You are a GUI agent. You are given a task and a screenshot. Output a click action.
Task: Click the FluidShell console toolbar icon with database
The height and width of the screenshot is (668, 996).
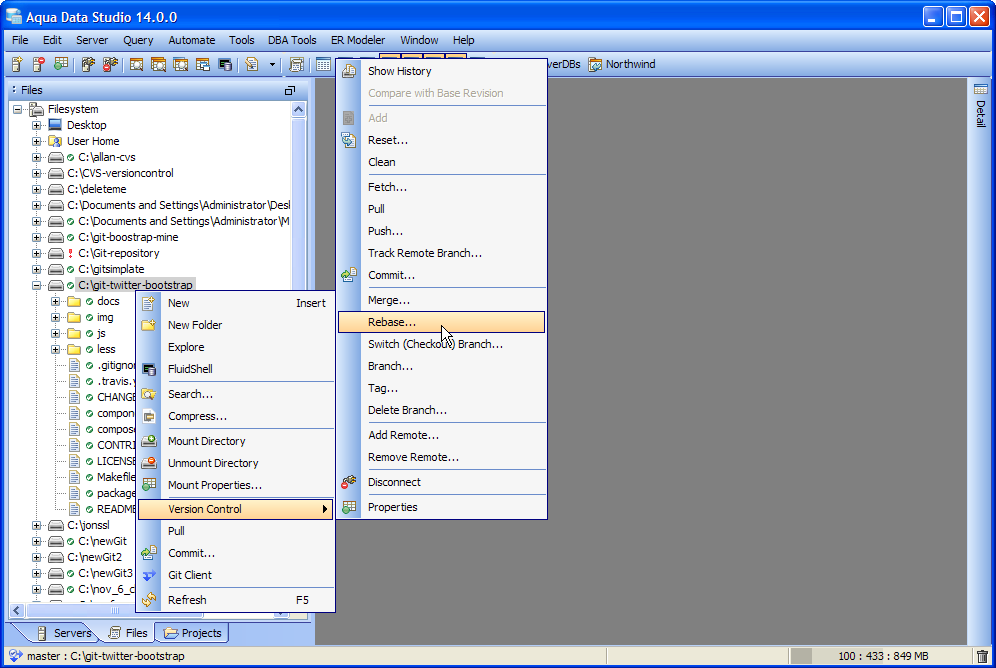225,64
